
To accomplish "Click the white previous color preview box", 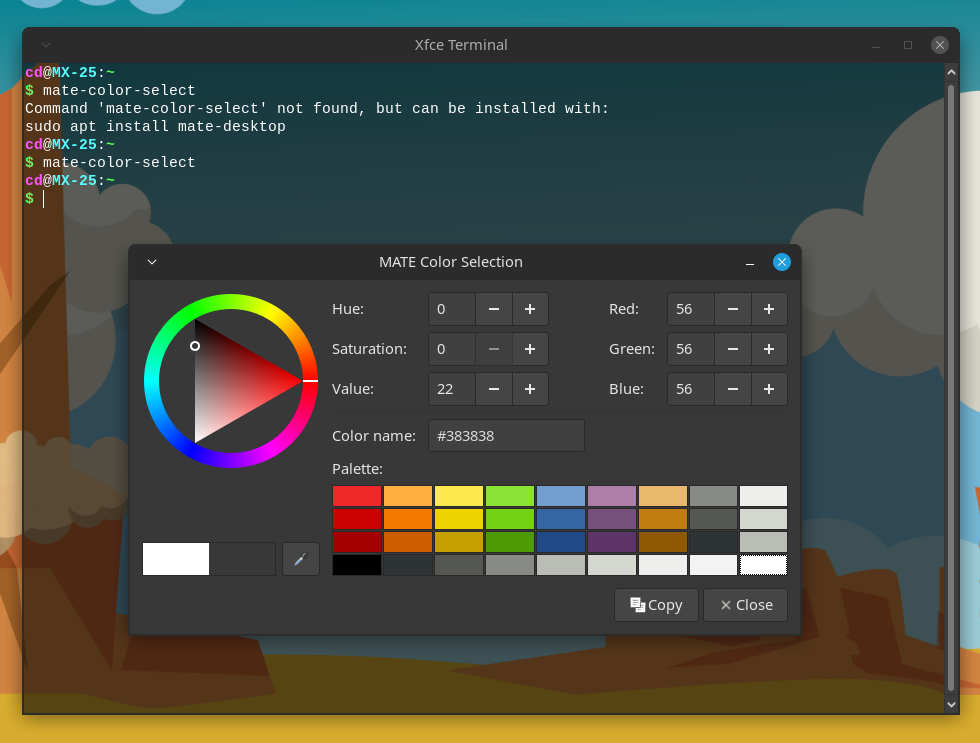I will 176,559.
